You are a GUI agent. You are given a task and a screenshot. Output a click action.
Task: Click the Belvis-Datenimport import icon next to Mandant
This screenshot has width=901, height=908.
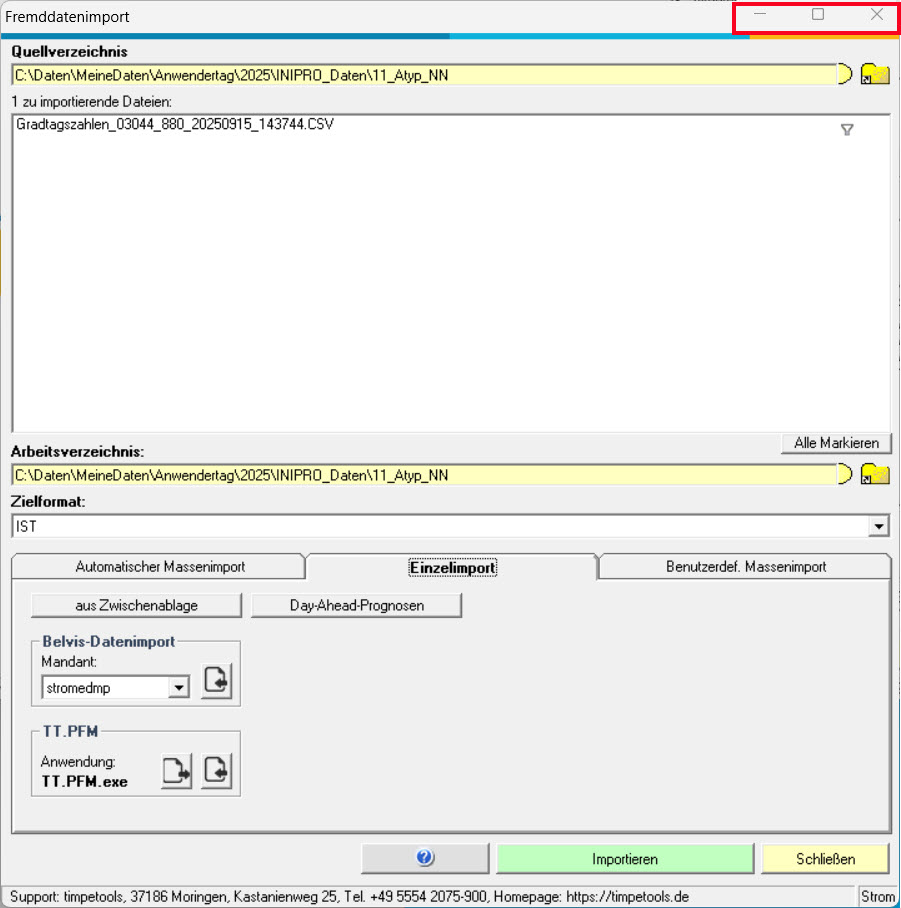click(x=217, y=682)
